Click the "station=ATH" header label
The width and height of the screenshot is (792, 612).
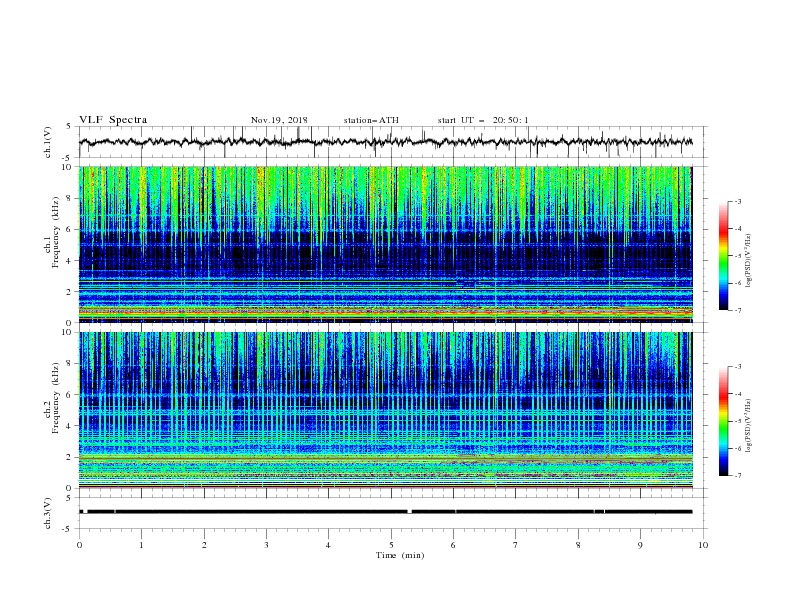[x=371, y=120]
